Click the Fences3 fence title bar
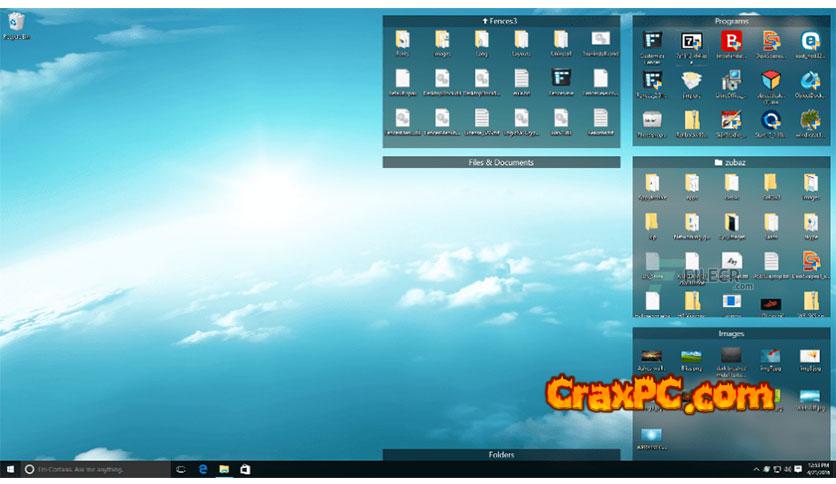The height and width of the screenshot is (484, 836). (501, 20)
